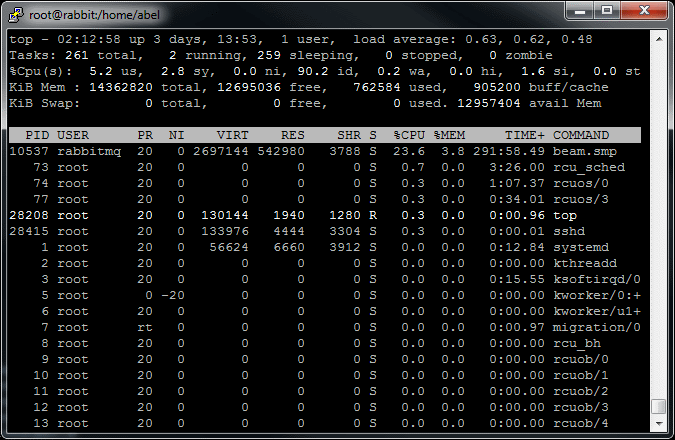Image resolution: width=675 pixels, height=440 pixels.
Task: Click the rcuob/4 command name
Action: coord(581,423)
